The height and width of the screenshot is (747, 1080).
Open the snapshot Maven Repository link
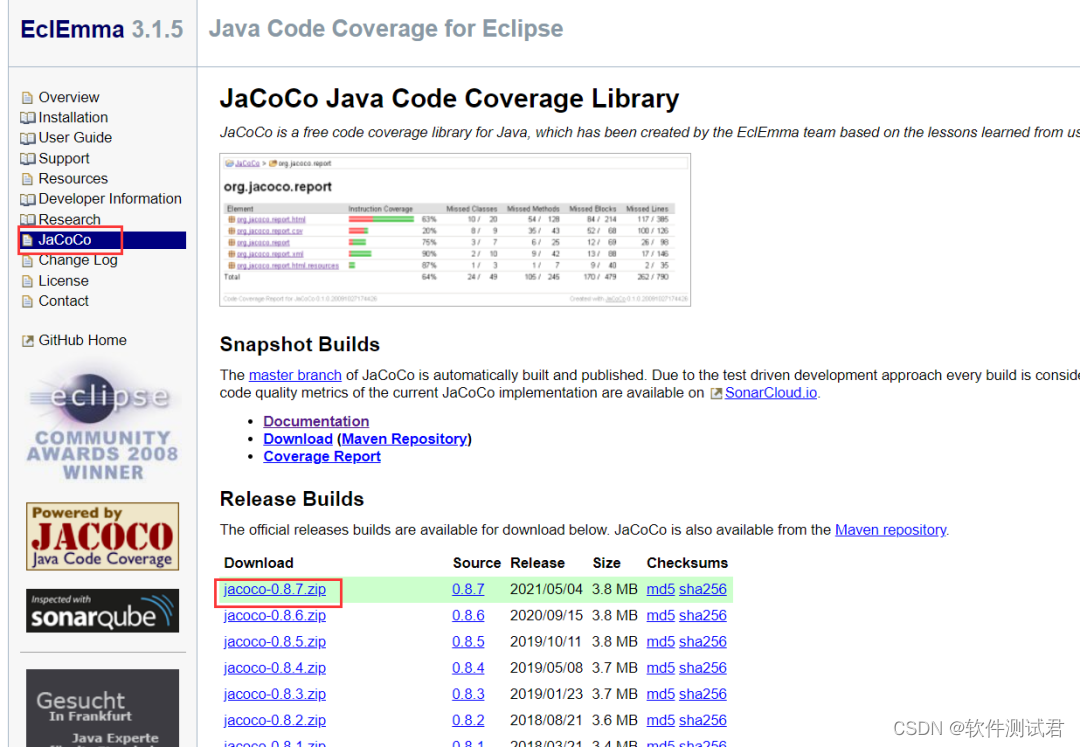(x=404, y=439)
